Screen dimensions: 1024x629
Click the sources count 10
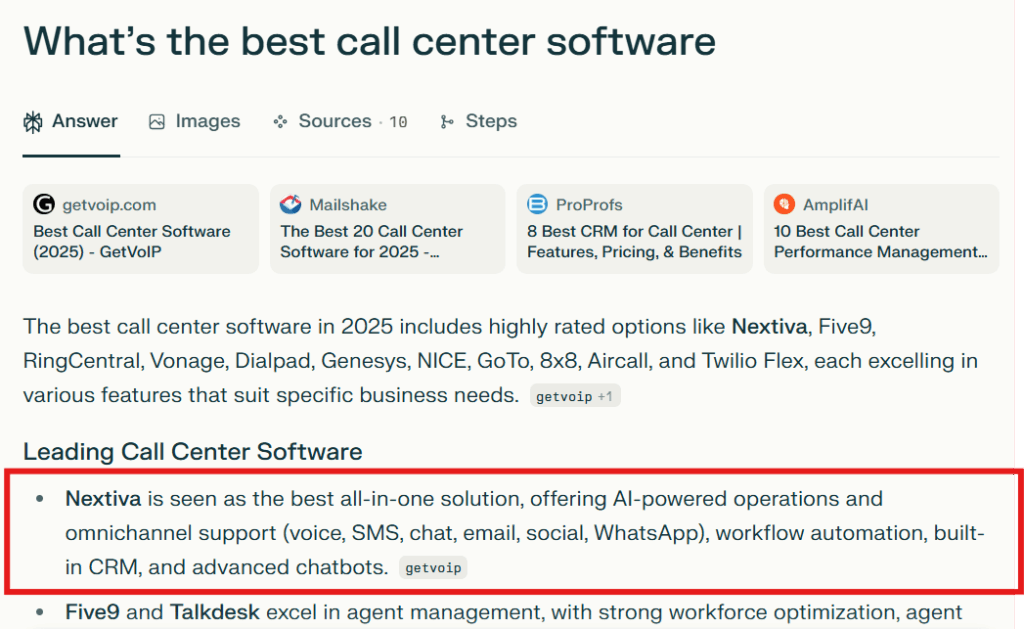pyautogui.click(x=398, y=122)
